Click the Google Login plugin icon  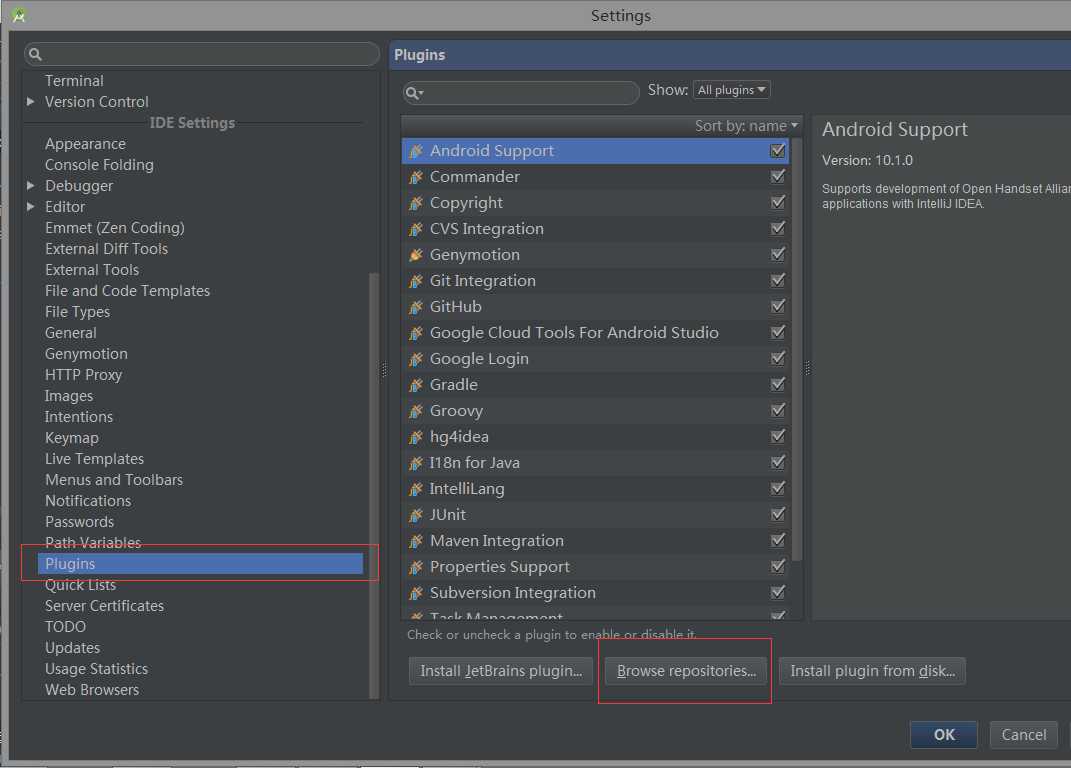click(416, 359)
